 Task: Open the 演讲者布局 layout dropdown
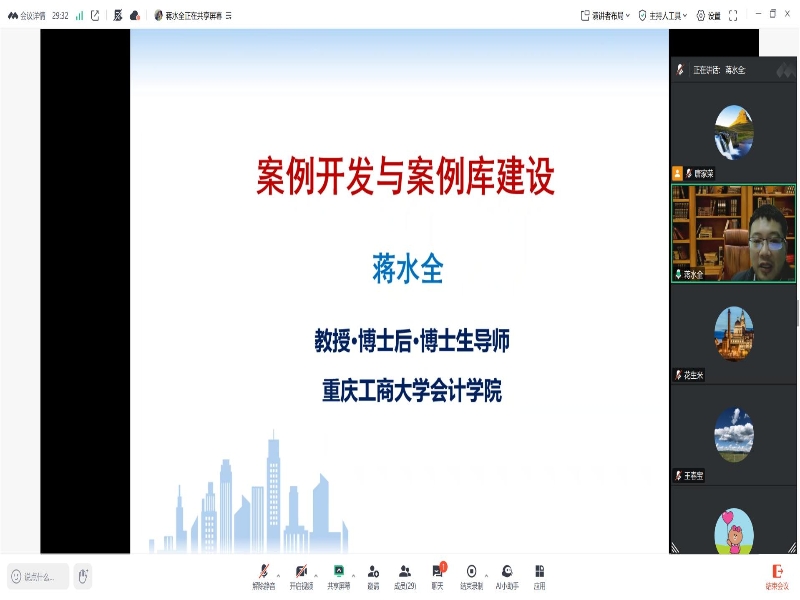(x=602, y=14)
